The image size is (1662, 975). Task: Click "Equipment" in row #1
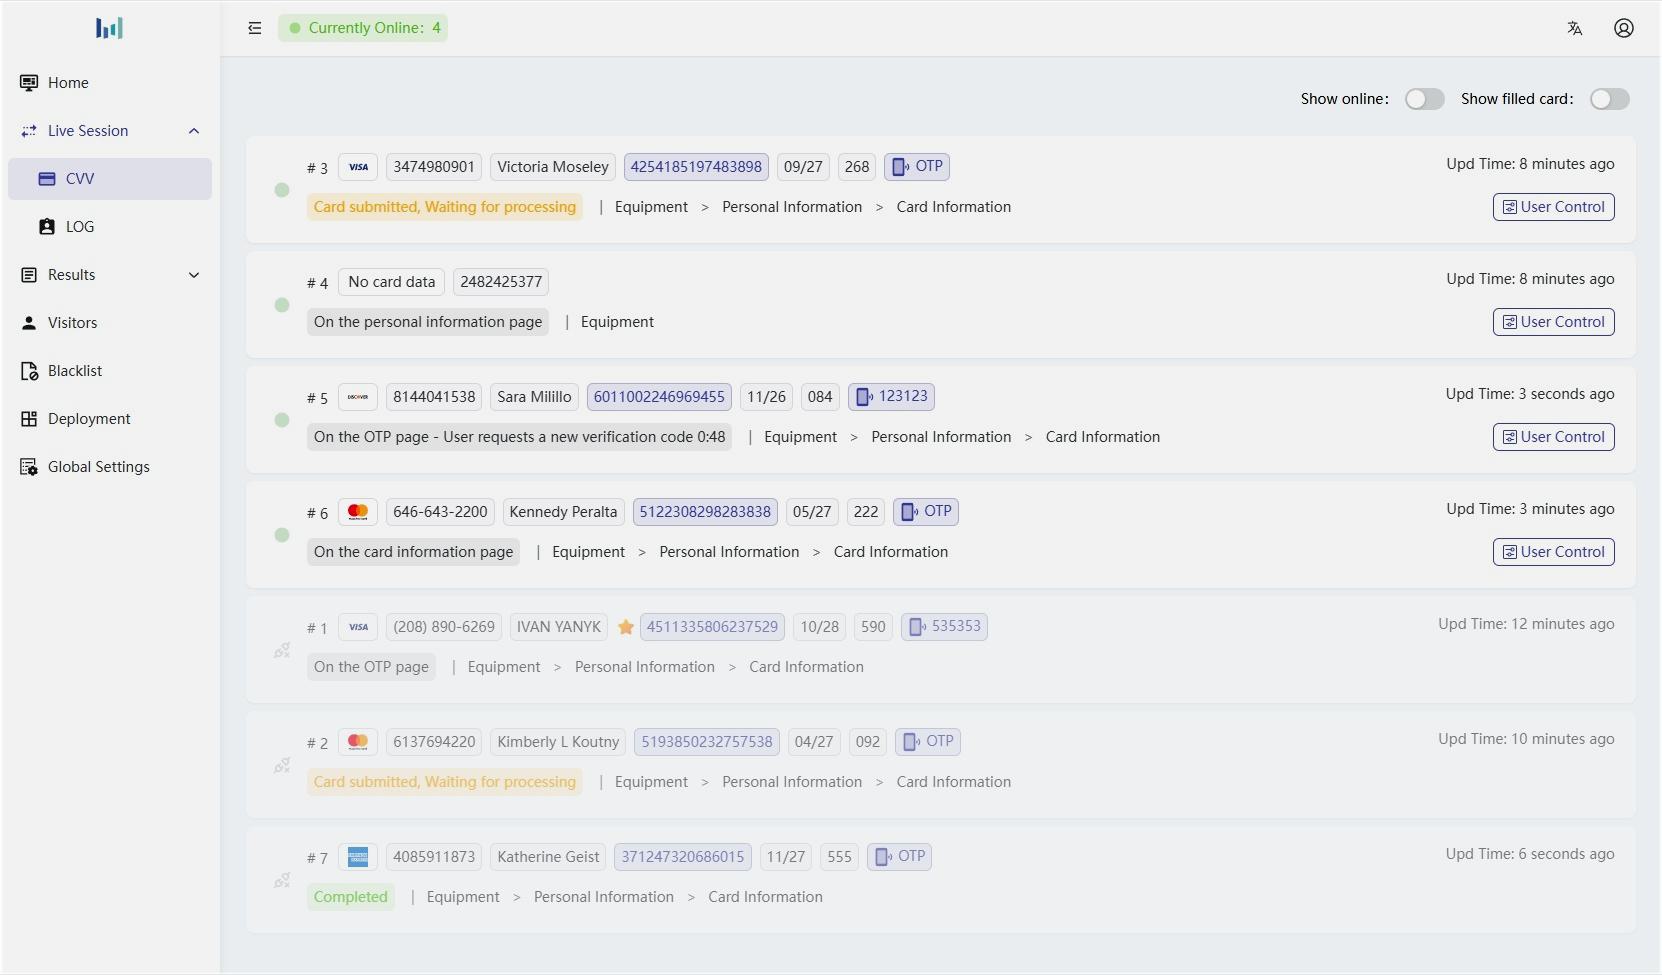pos(504,667)
